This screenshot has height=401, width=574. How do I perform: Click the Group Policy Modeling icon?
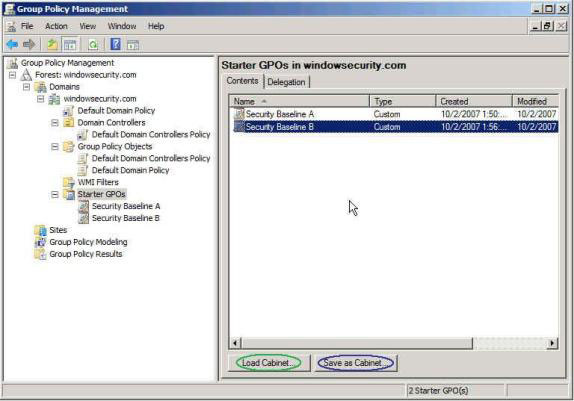40,242
